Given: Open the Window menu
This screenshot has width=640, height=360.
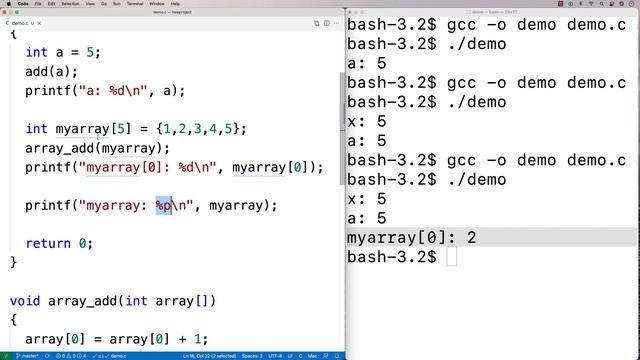Looking at the screenshot, I should click(157, 4).
